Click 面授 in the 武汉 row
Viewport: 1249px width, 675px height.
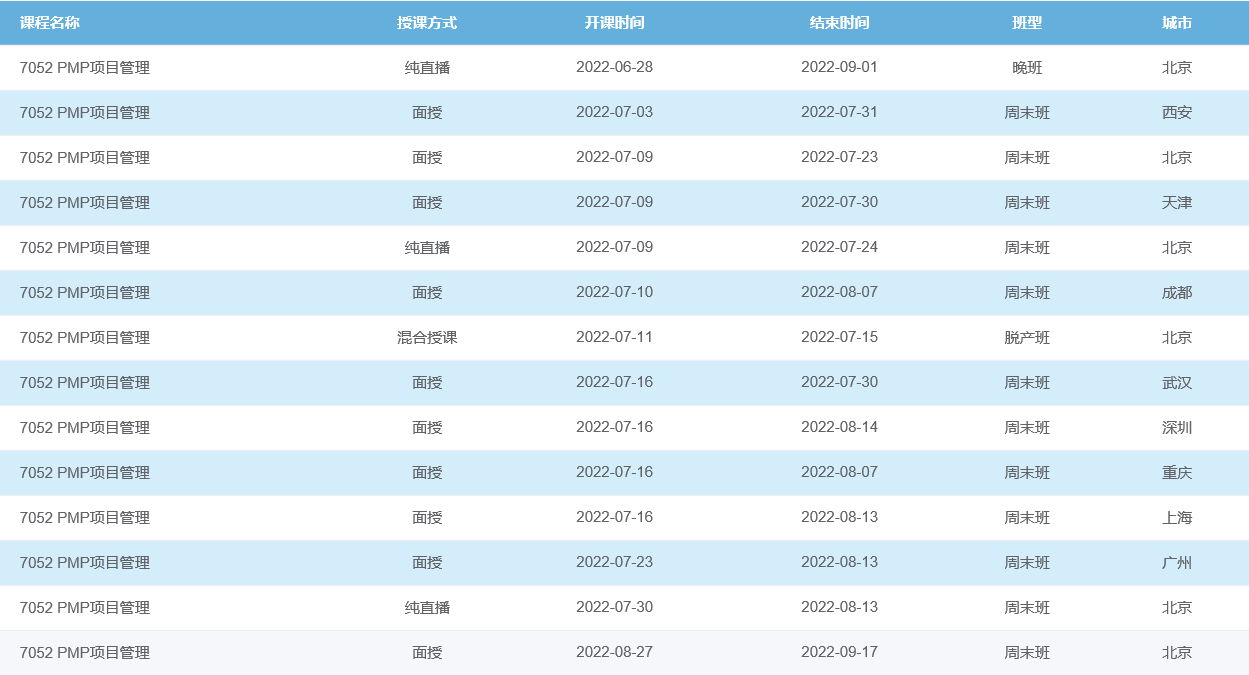[x=427, y=383]
